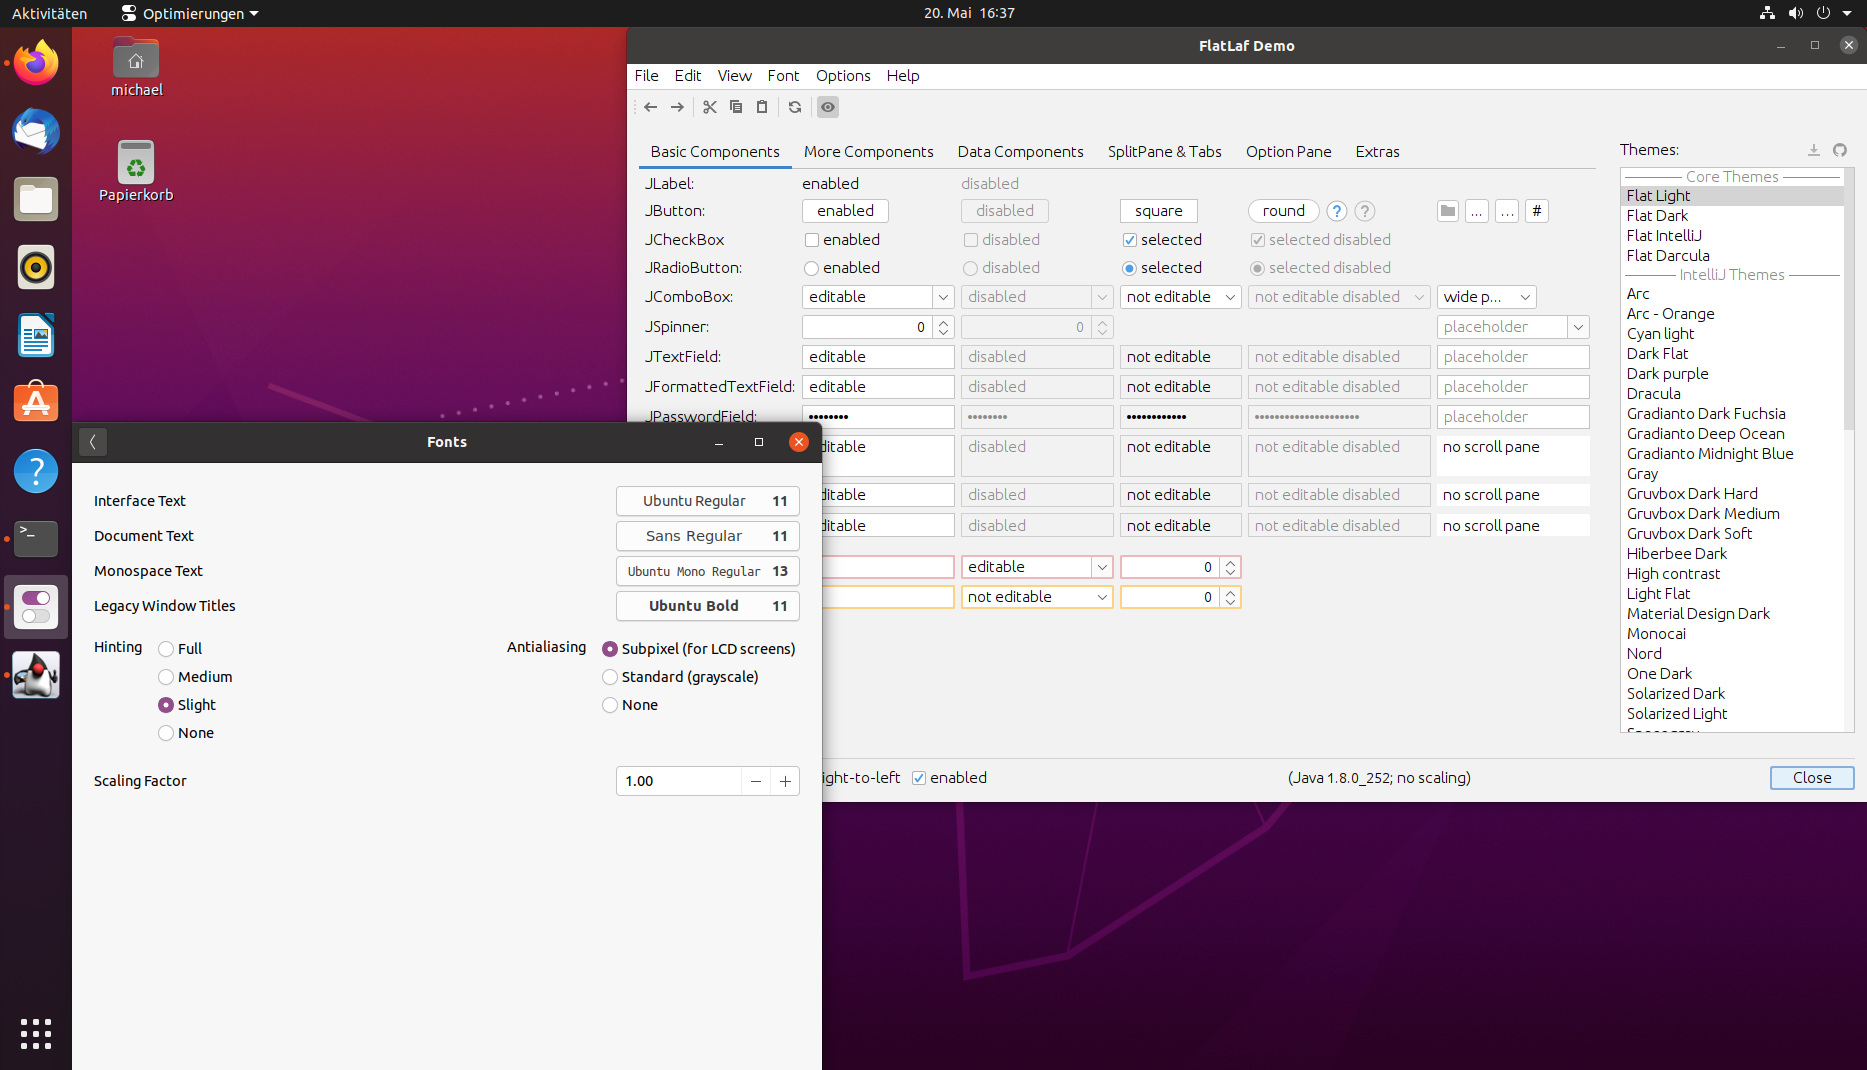Viewport: 1867px width, 1070px height.
Task: Select the Dracula theme
Action: (x=1653, y=393)
